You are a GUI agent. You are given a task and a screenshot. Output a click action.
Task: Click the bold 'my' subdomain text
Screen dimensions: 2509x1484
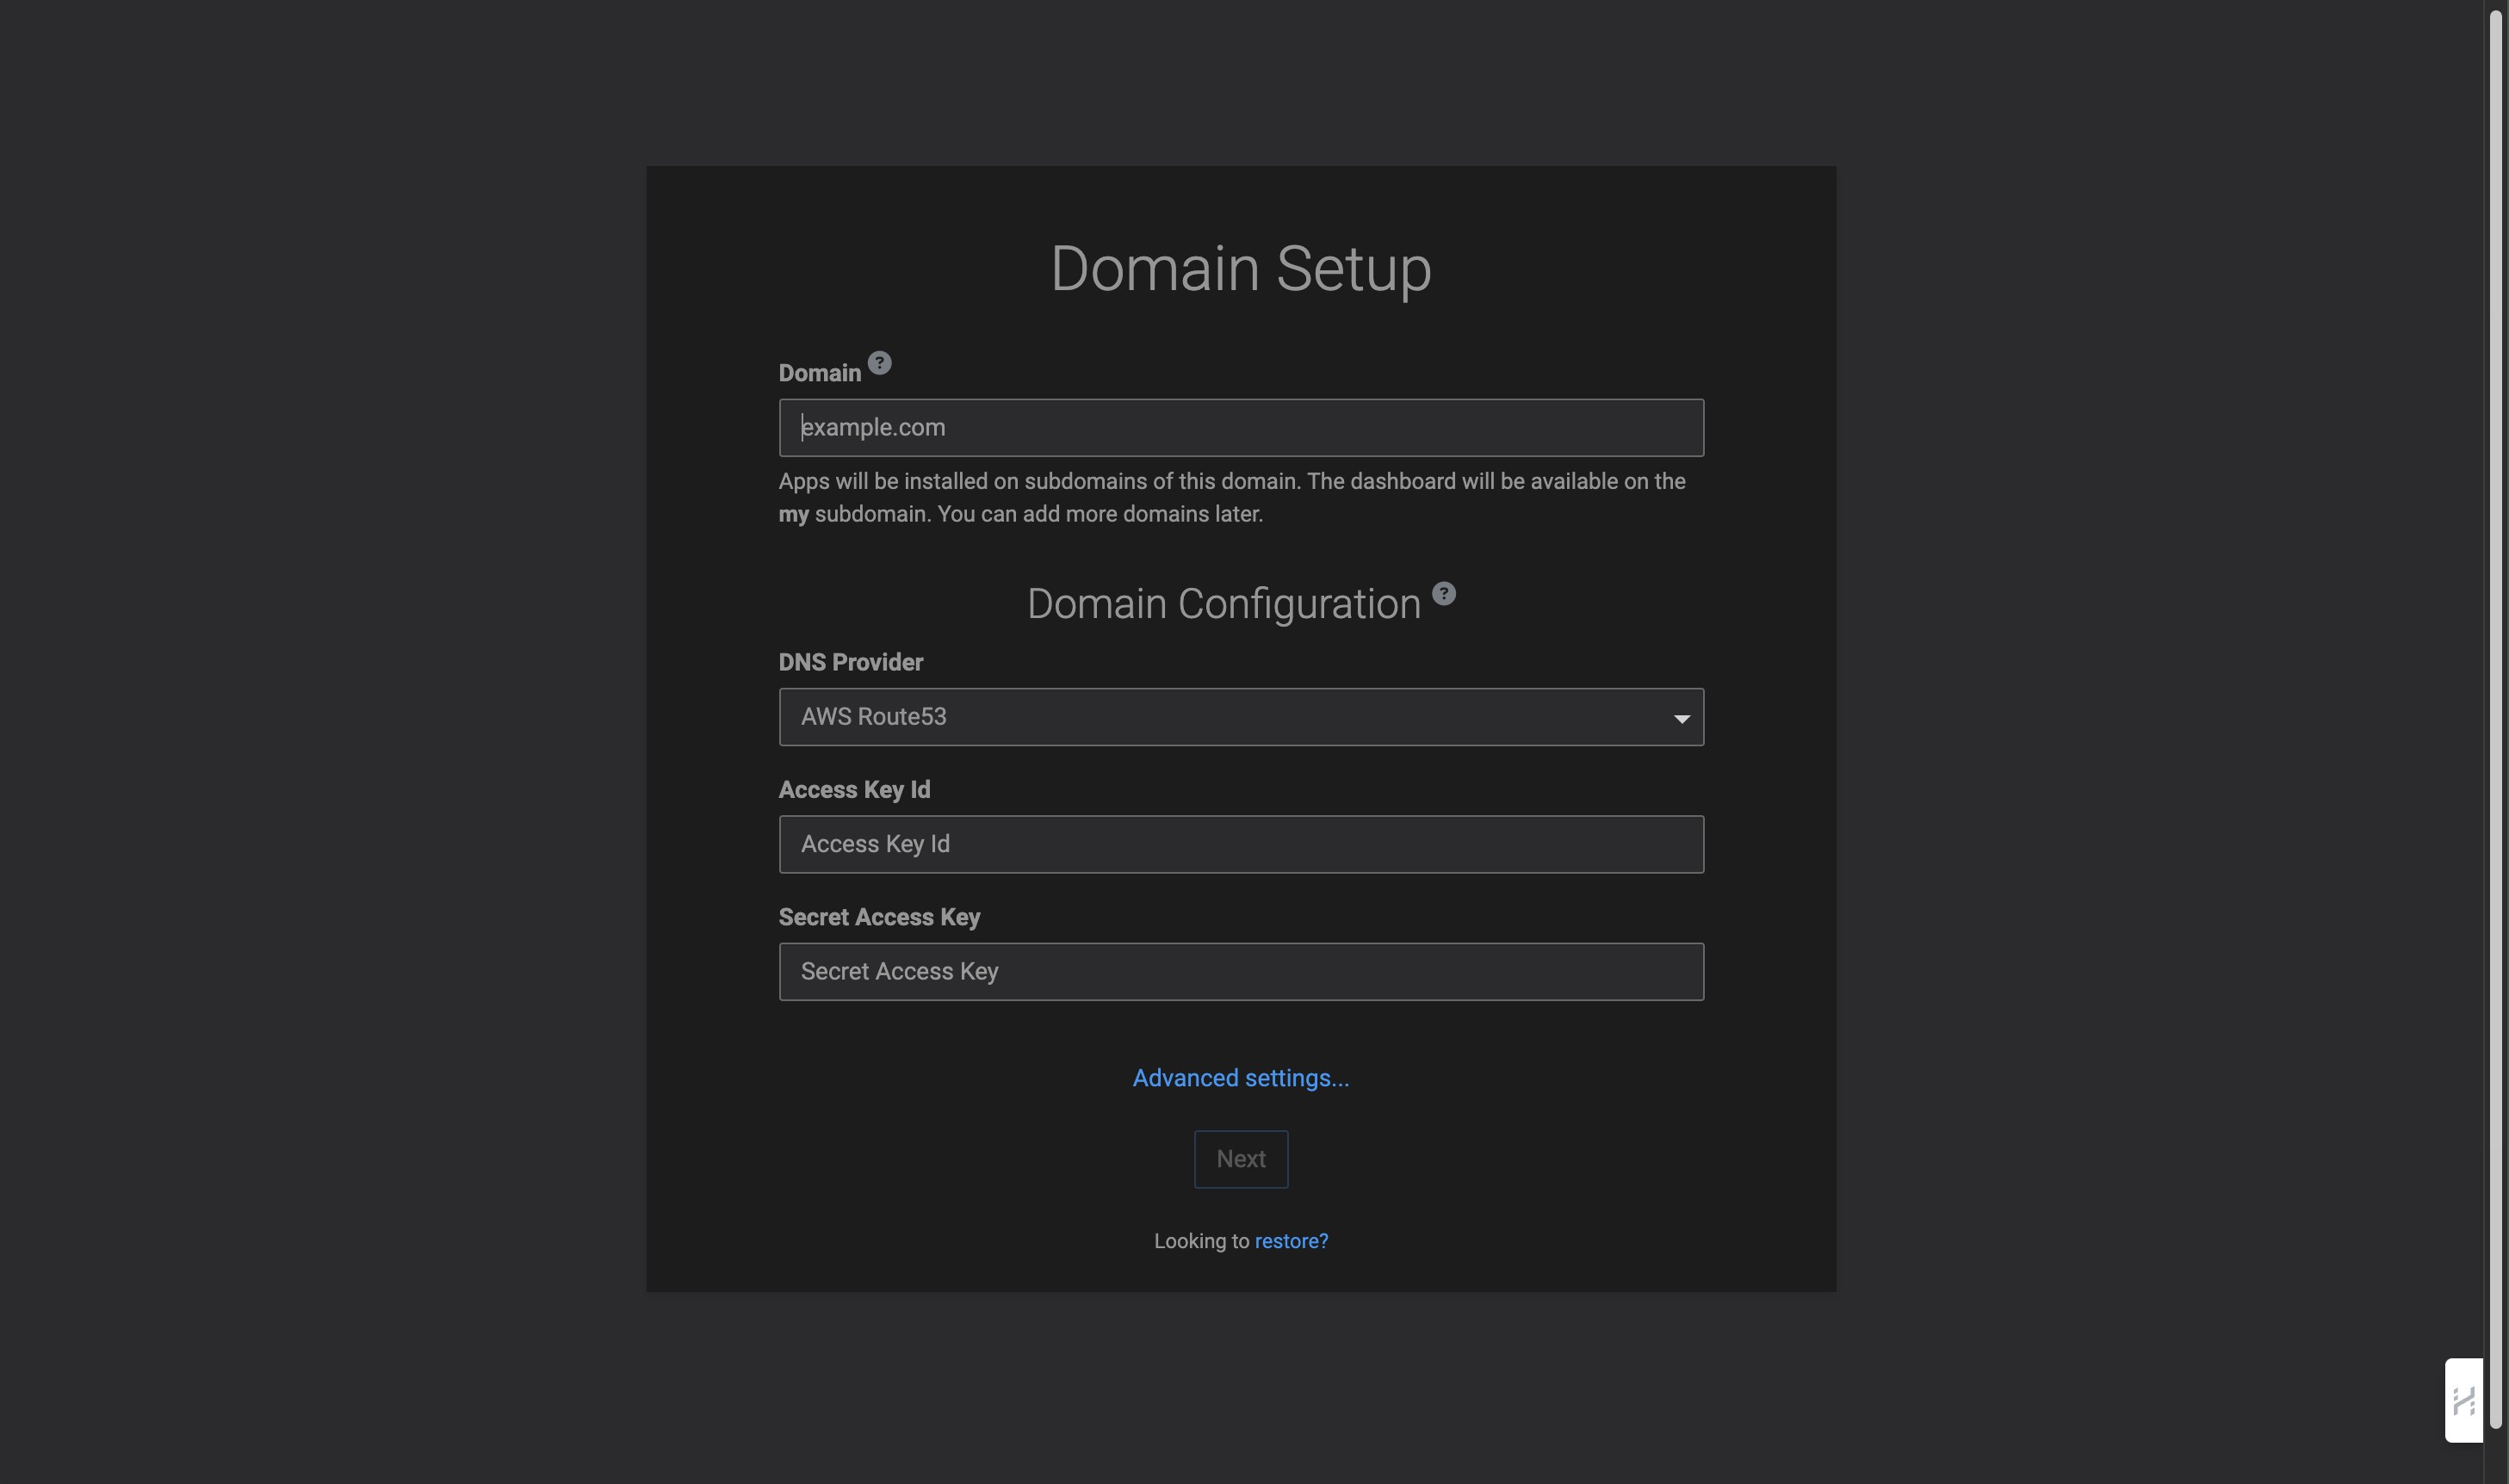794,515
